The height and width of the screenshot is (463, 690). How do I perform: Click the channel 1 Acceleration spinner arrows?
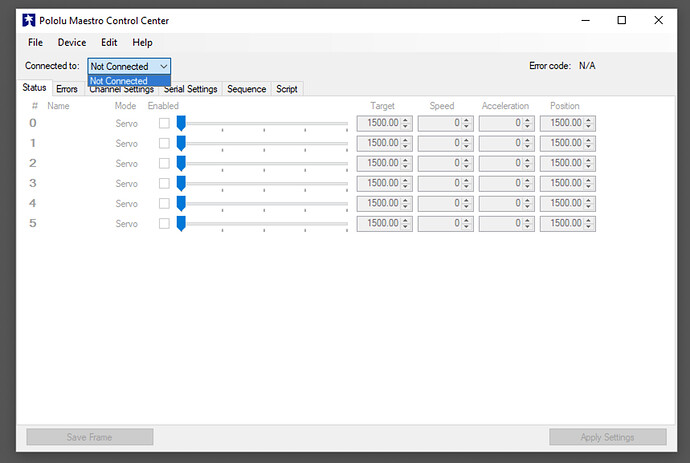529,143
